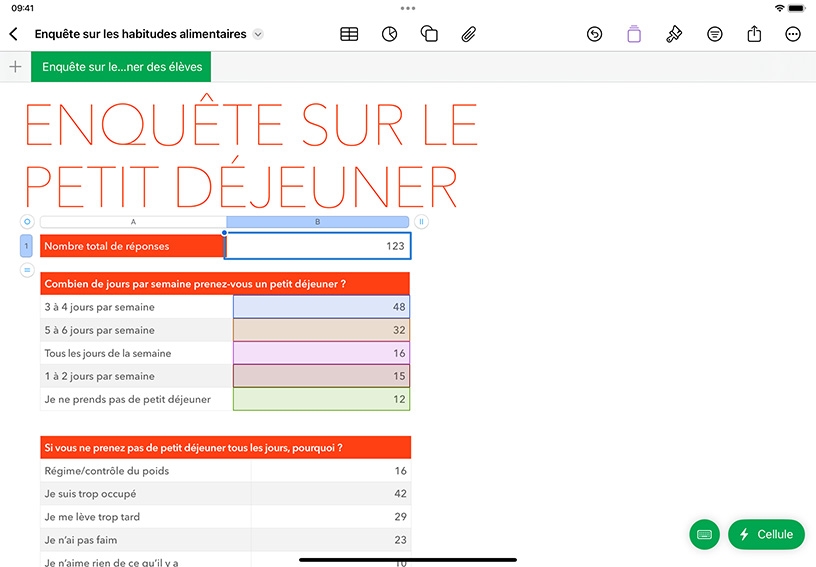Select the purple highlighted cell with 16

click(321, 353)
